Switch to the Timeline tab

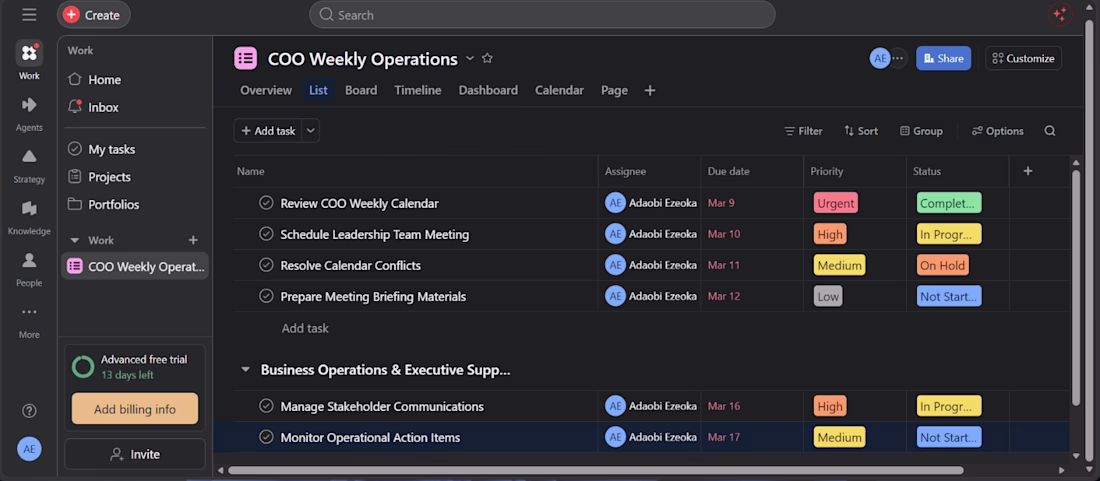(x=417, y=90)
